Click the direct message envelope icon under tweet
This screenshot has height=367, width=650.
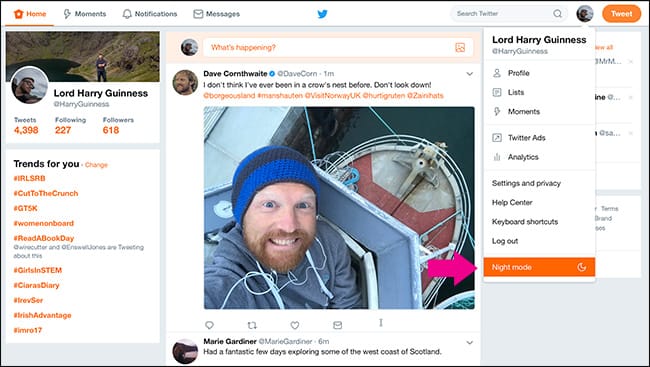[x=337, y=325]
